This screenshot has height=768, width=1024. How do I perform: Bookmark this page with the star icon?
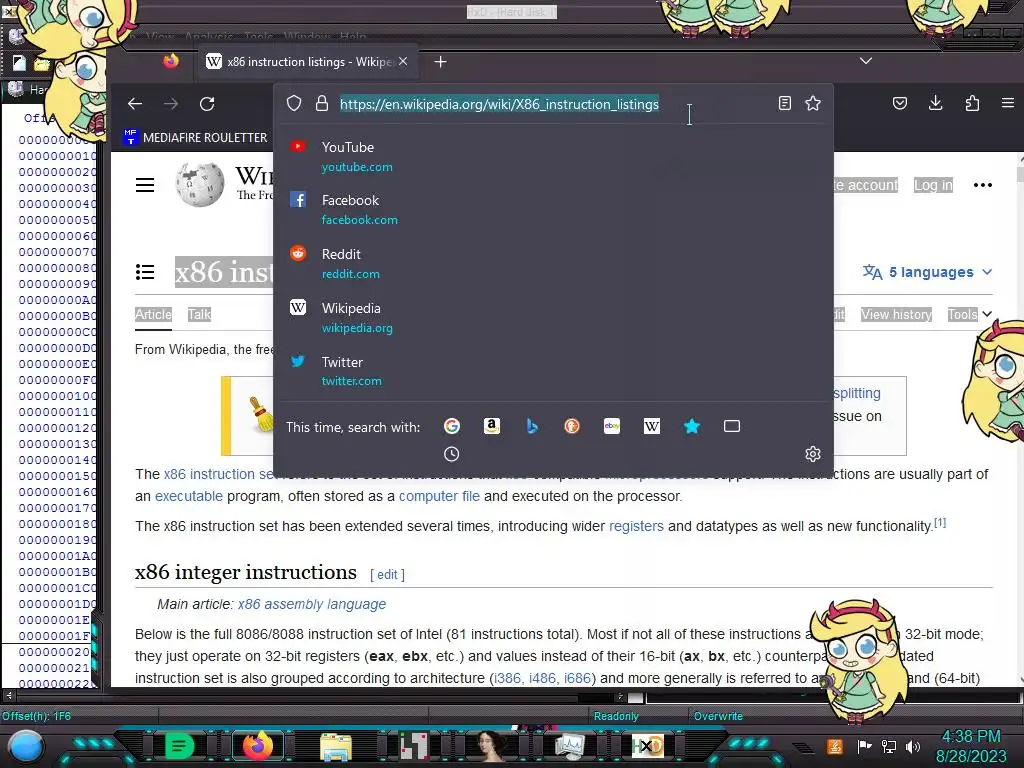point(812,103)
